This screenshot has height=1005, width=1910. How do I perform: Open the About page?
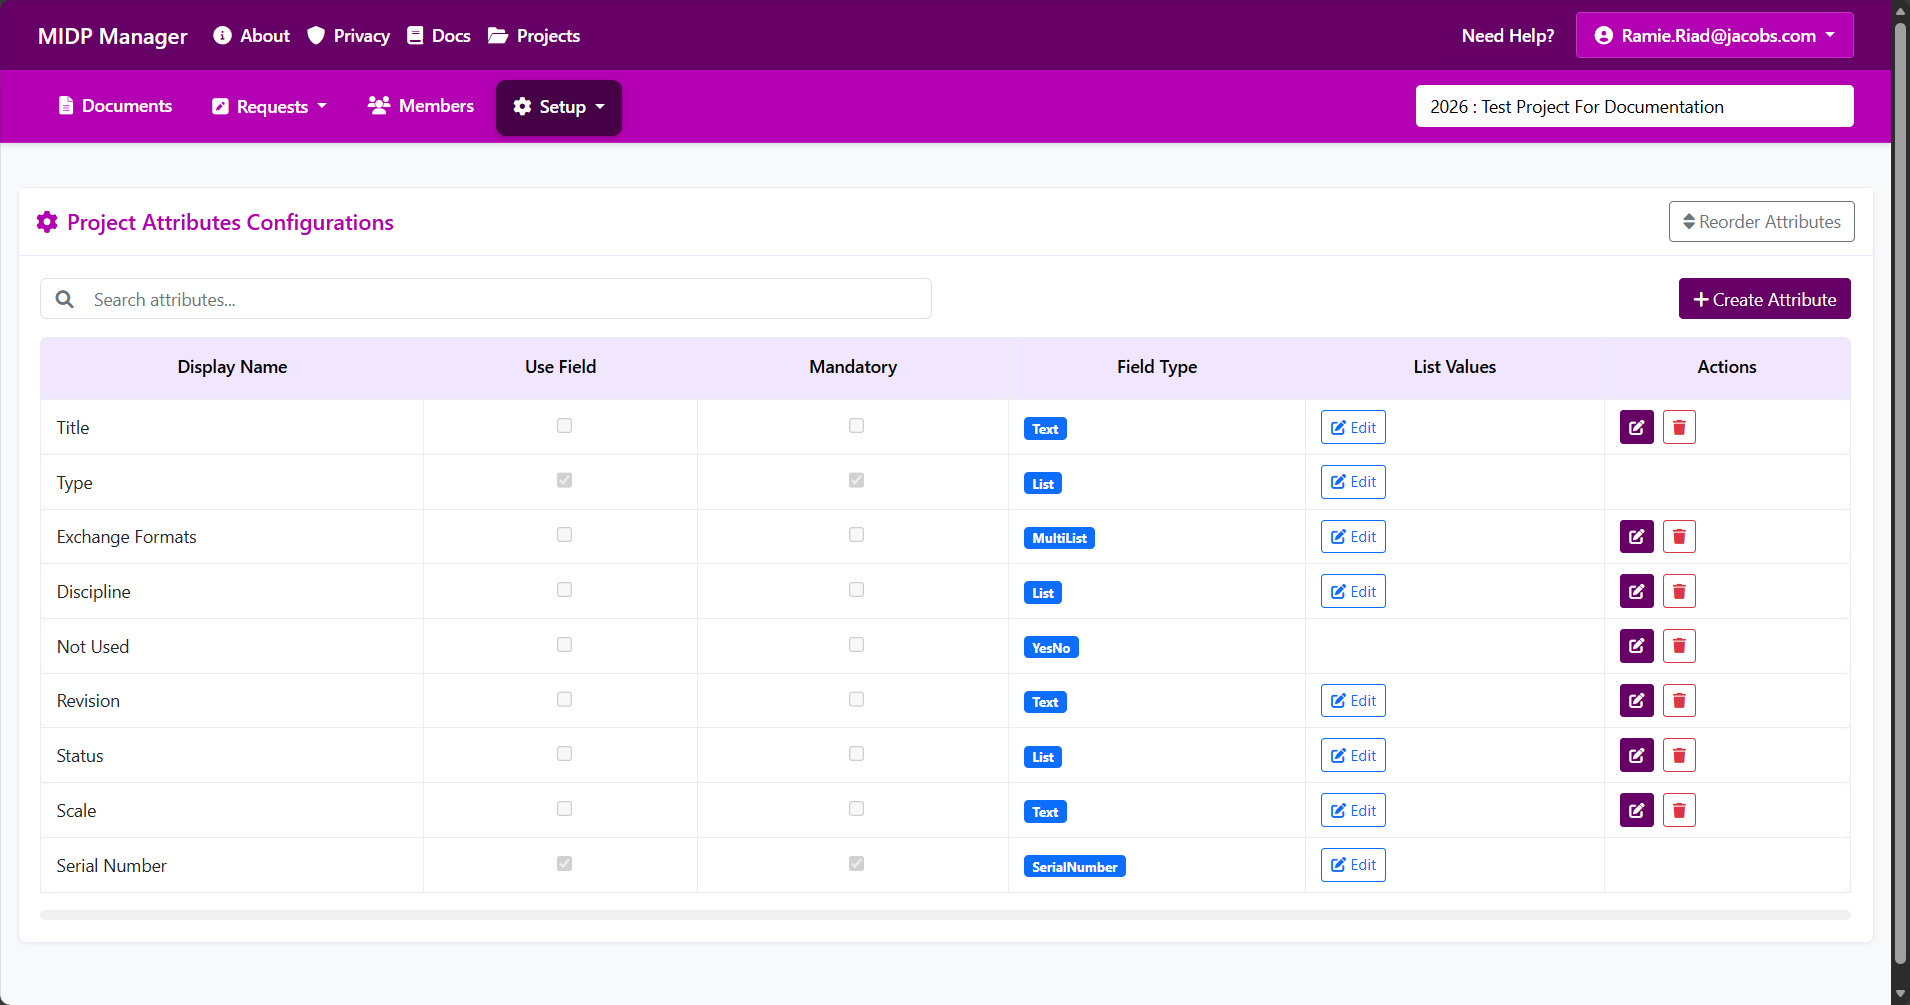(x=252, y=36)
